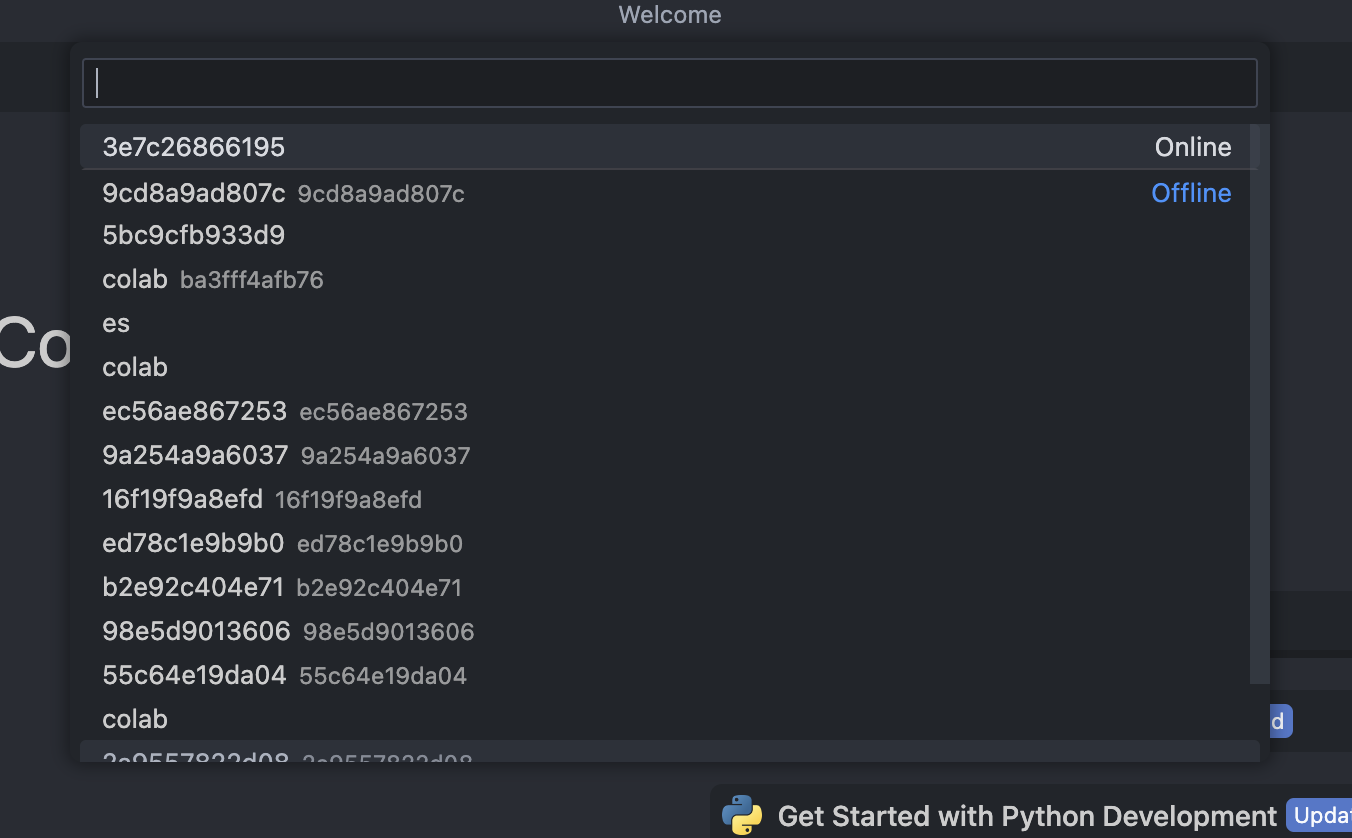Pick the 5bc9cfb933d9 list item

194,235
